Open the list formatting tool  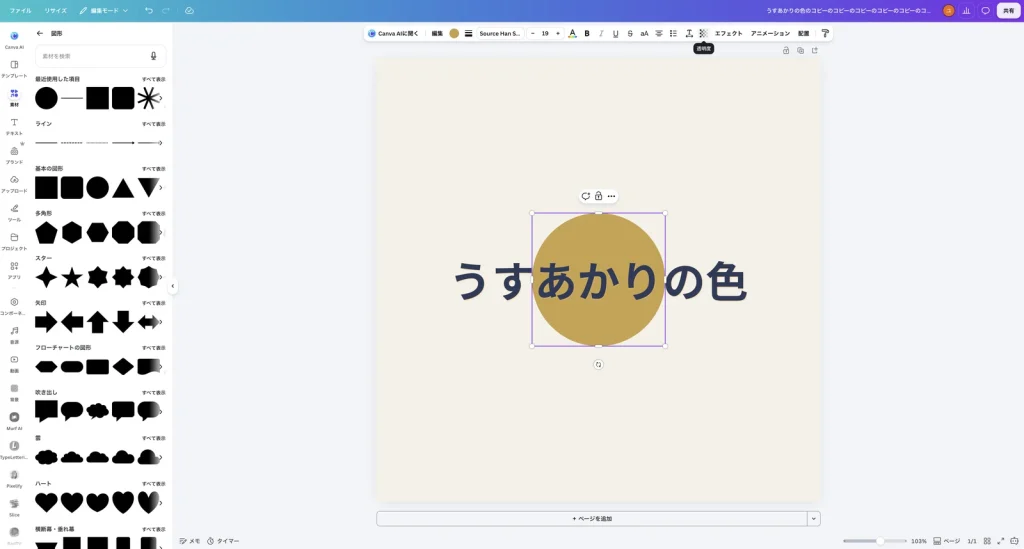[x=673, y=33]
